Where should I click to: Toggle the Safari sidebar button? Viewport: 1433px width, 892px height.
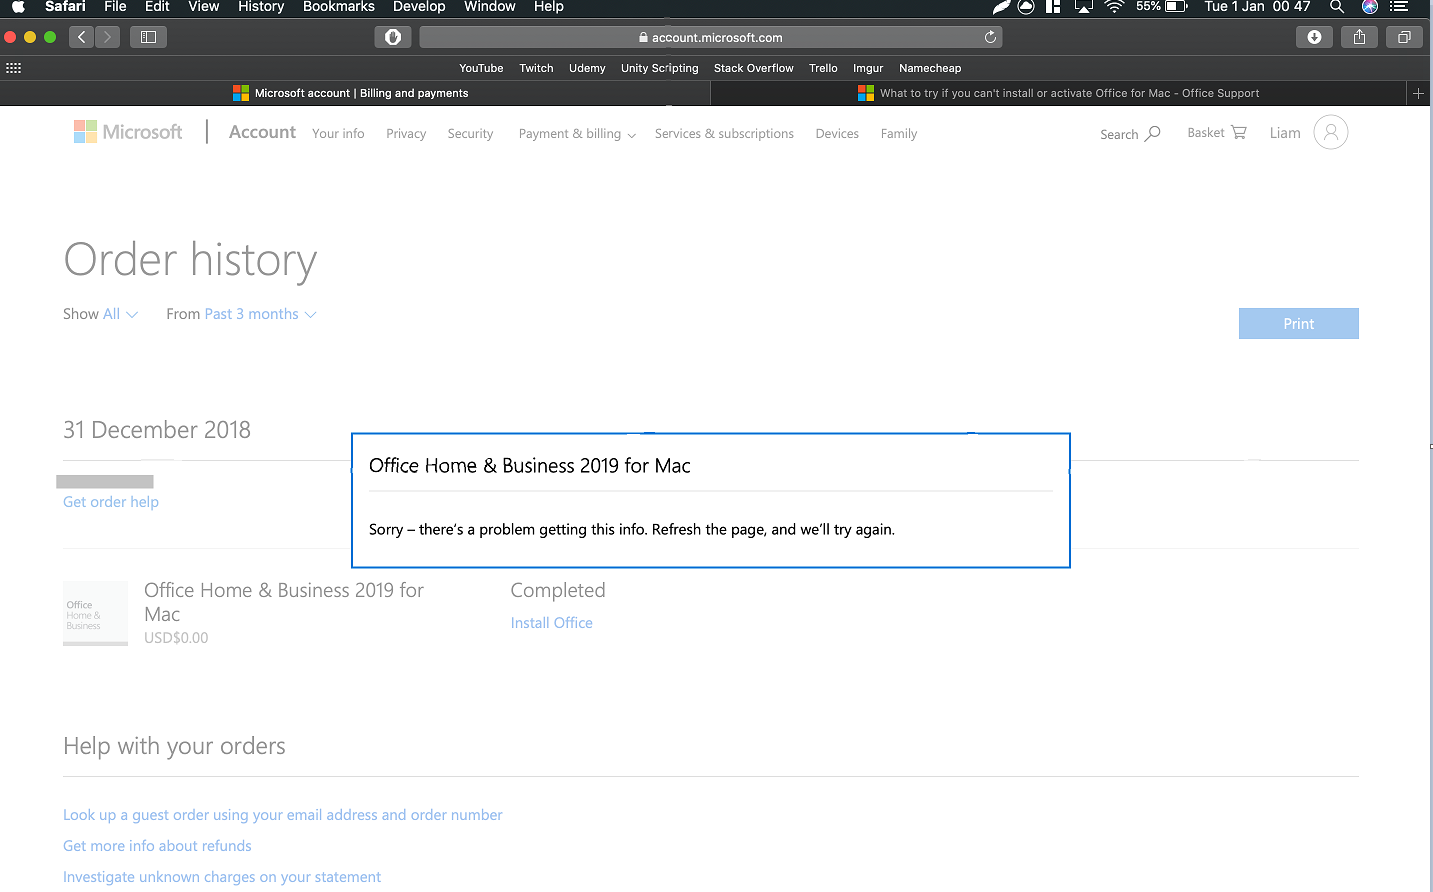(x=148, y=37)
